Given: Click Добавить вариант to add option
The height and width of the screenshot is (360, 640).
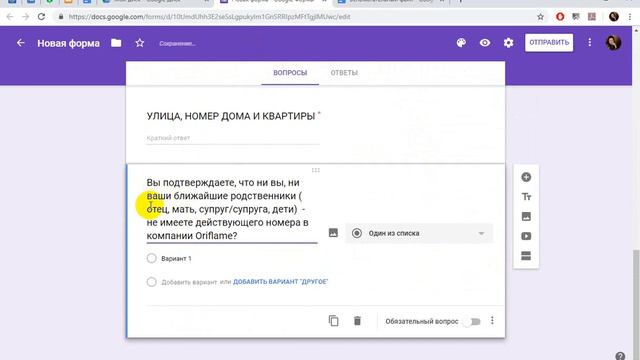Looking at the screenshot, I should click(189, 282).
